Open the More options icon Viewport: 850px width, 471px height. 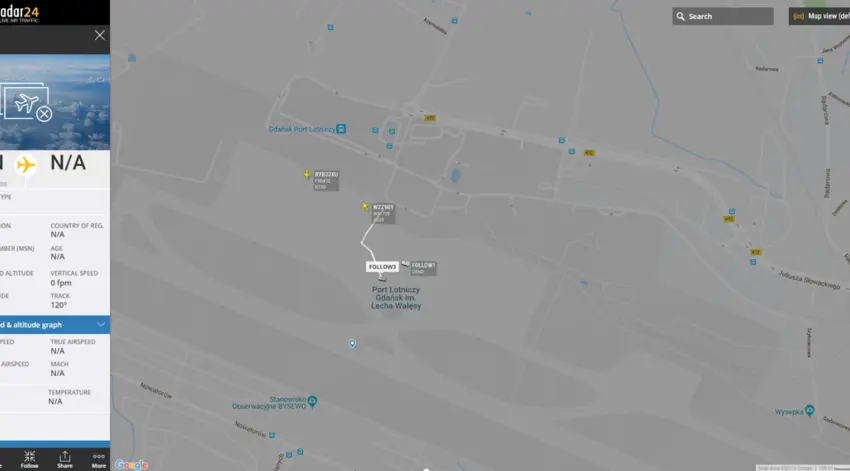(x=99, y=459)
